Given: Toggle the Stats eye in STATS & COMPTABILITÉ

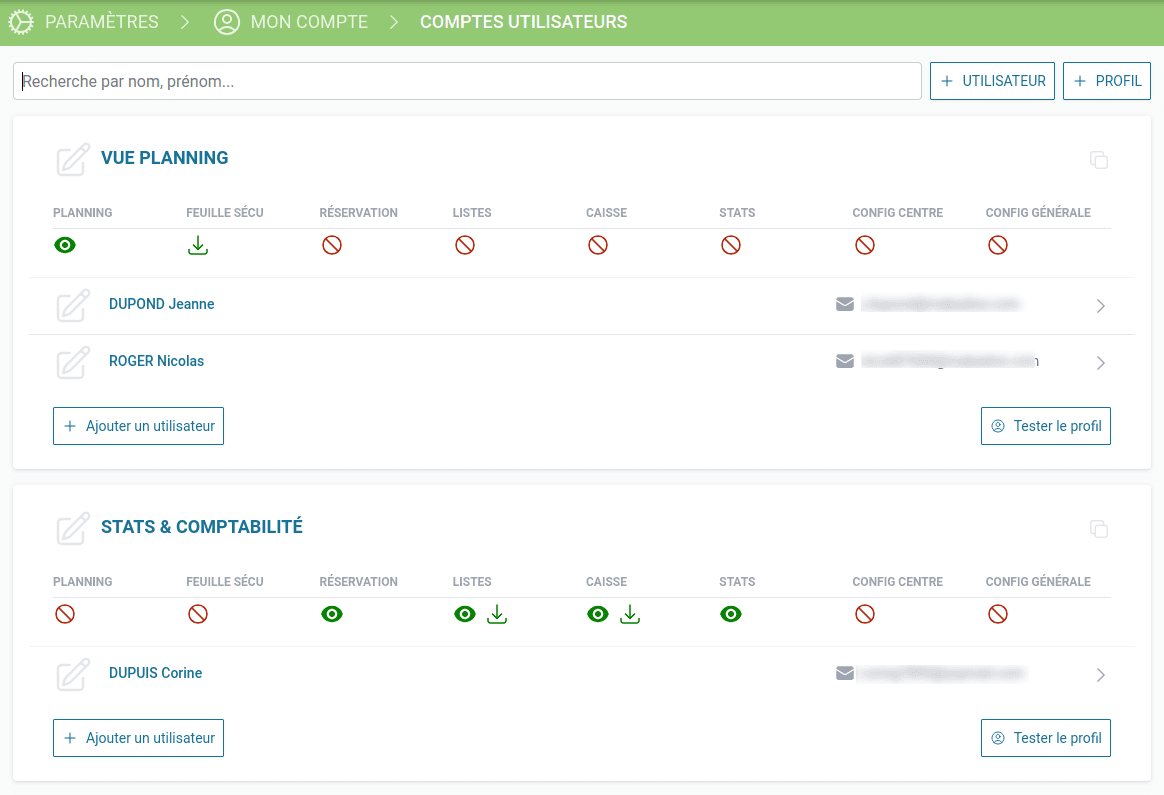Looking at the screenshot, I should pyautogui.click(x=731, y=614).
